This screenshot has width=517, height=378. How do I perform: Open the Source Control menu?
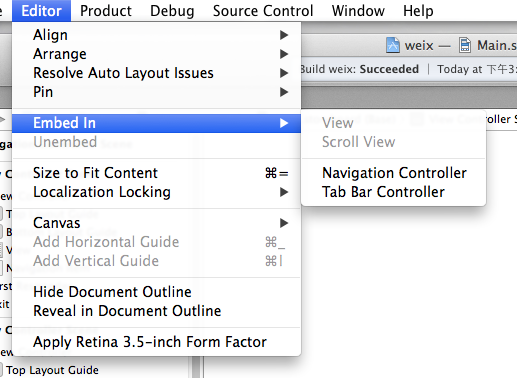pos(263,11)
